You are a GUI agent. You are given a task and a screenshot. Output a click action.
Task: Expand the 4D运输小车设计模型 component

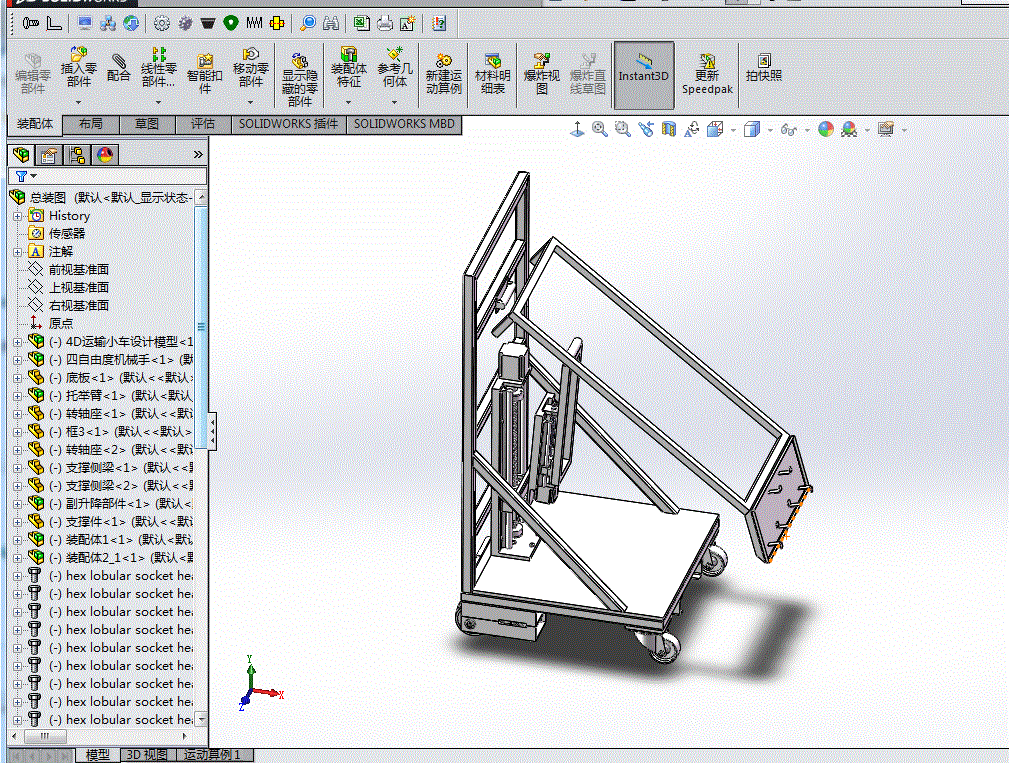point(18,342)
